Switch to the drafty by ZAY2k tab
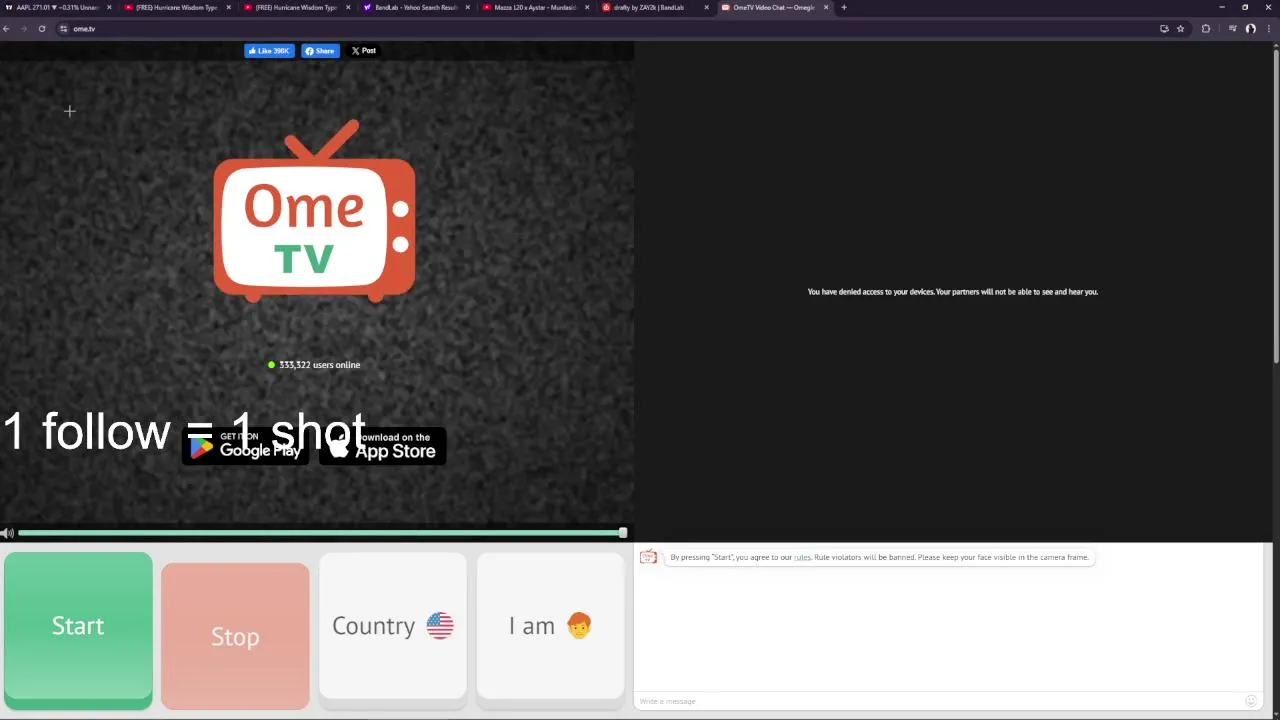The height and width of the screenshot is (720, 1280). point(655,7)
